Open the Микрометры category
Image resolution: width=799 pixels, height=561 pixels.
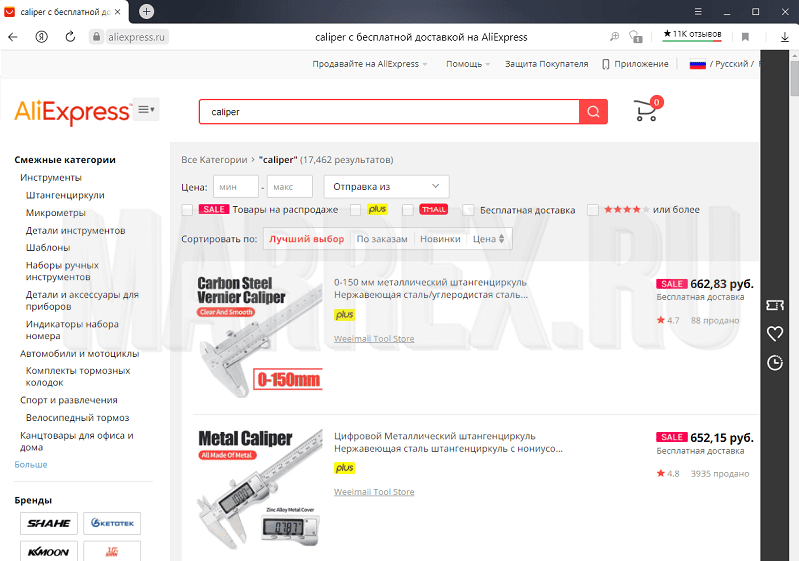(56, 213)
